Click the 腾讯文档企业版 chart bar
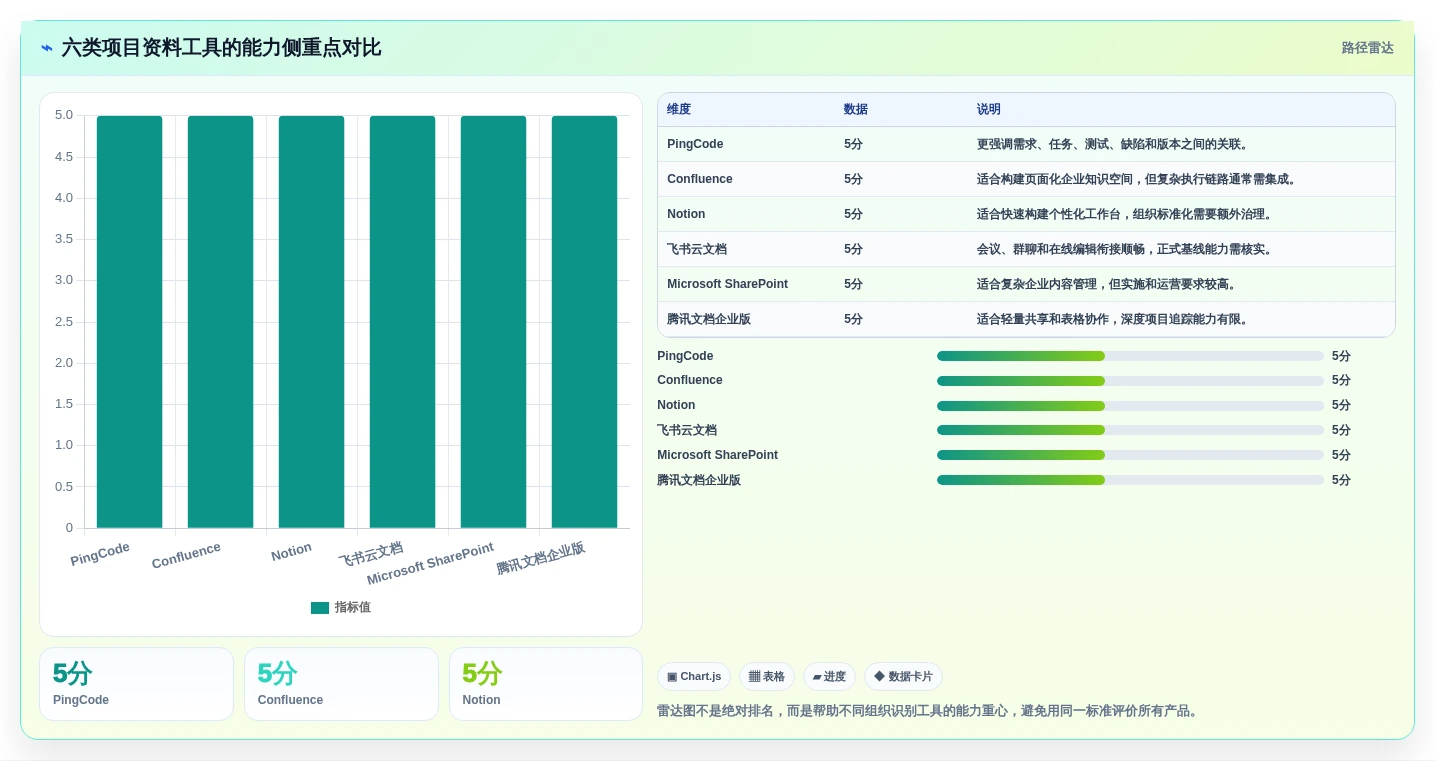 [x=584, y=322]
